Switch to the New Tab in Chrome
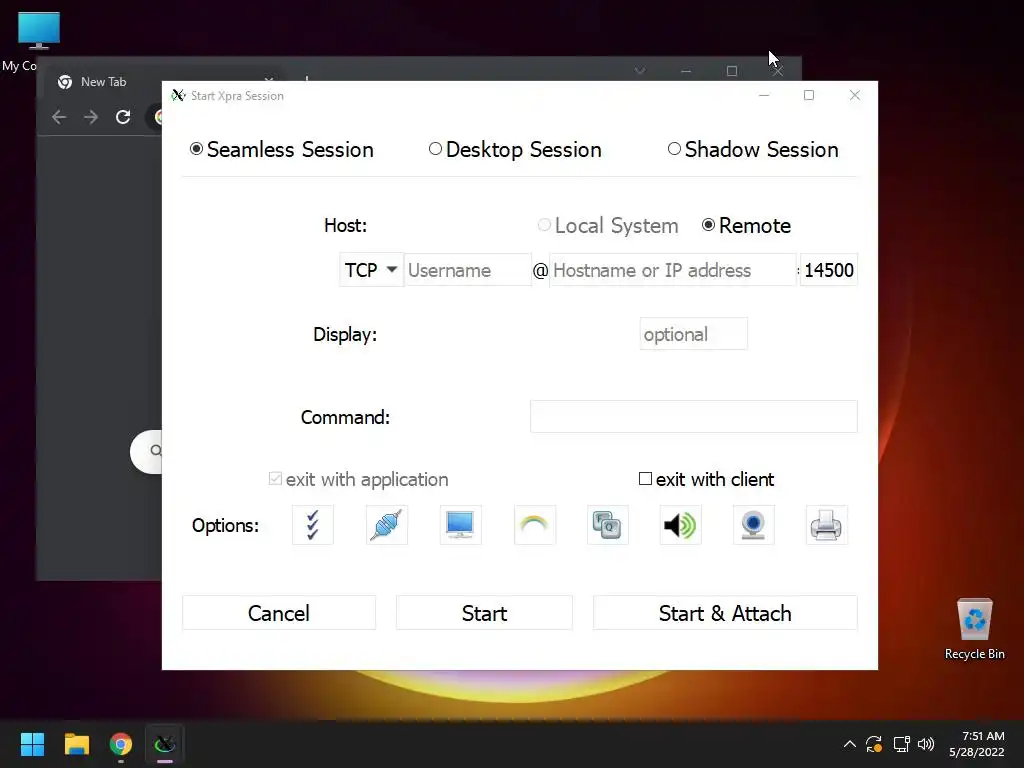Viewport: 1024px width, 768px height. tap(104, 82)
